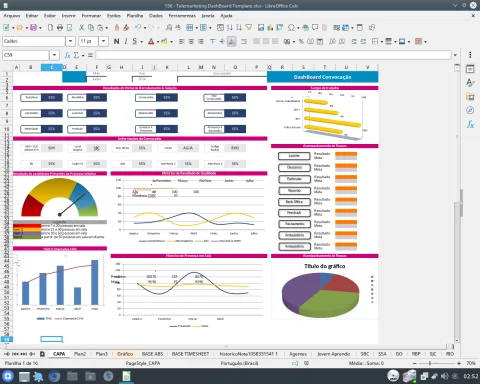Click the Cut scissors icon

coord(82,28)
